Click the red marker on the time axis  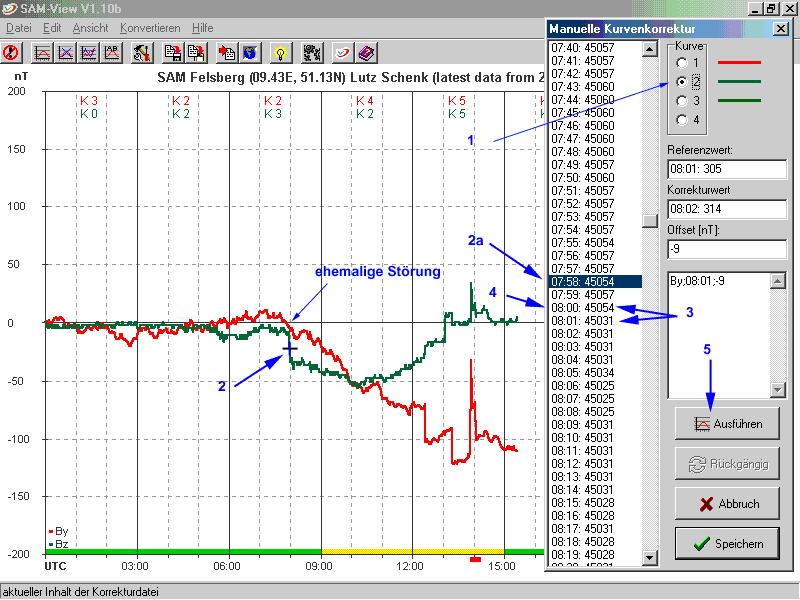476,560
